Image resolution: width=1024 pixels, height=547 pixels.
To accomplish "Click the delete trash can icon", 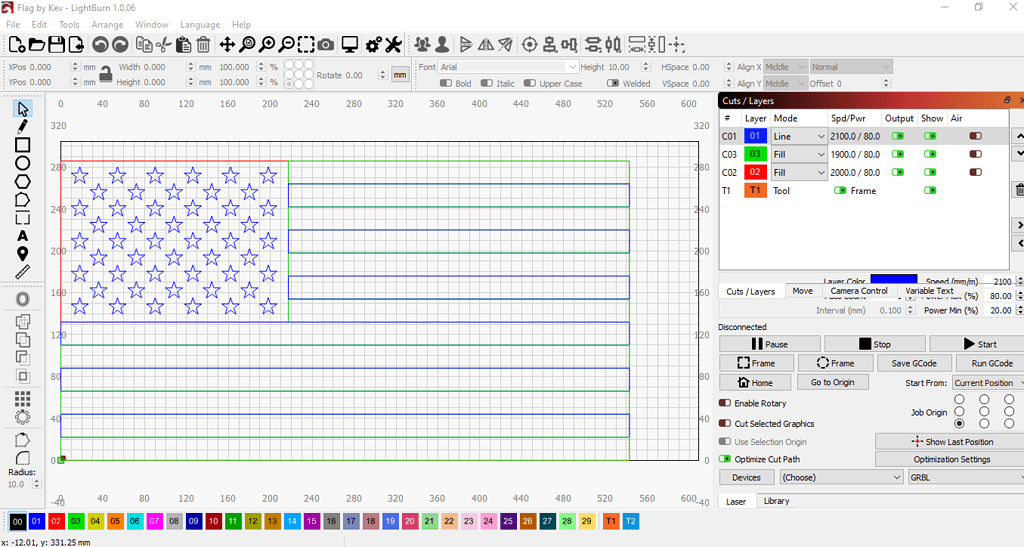I will [203, 44].
